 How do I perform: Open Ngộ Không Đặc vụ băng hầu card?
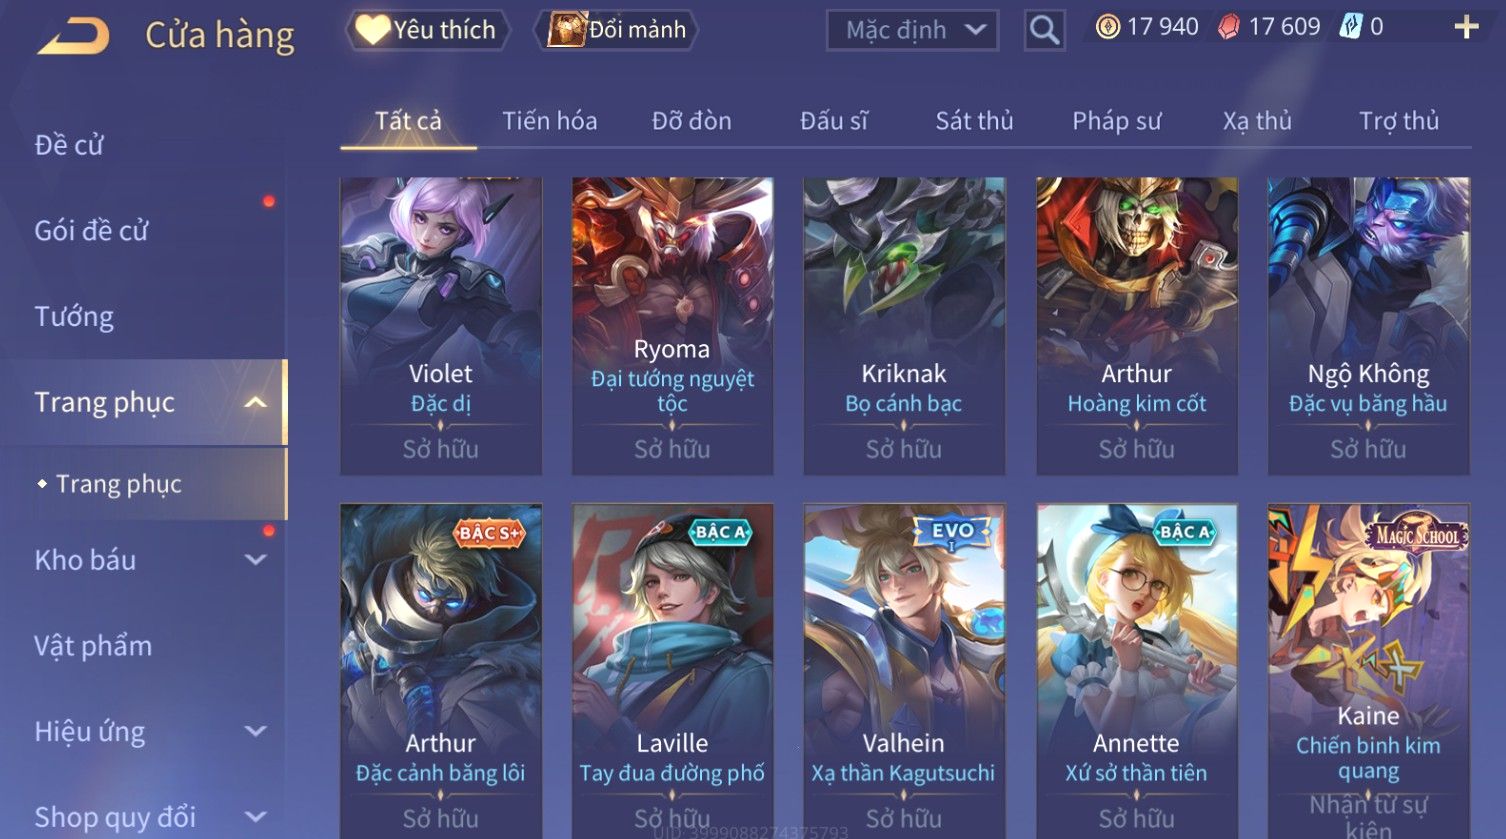(1368, 326)
